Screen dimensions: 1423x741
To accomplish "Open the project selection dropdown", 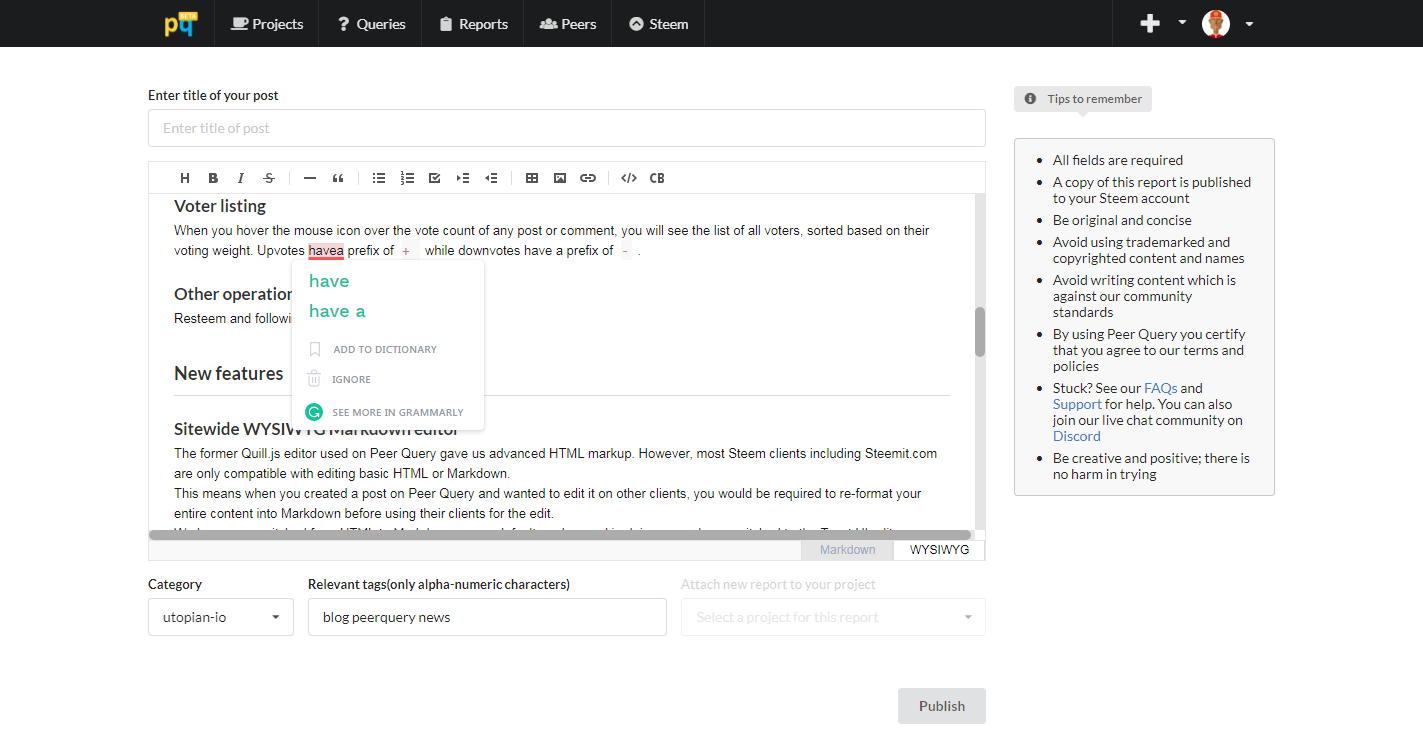I will (833, 617).
